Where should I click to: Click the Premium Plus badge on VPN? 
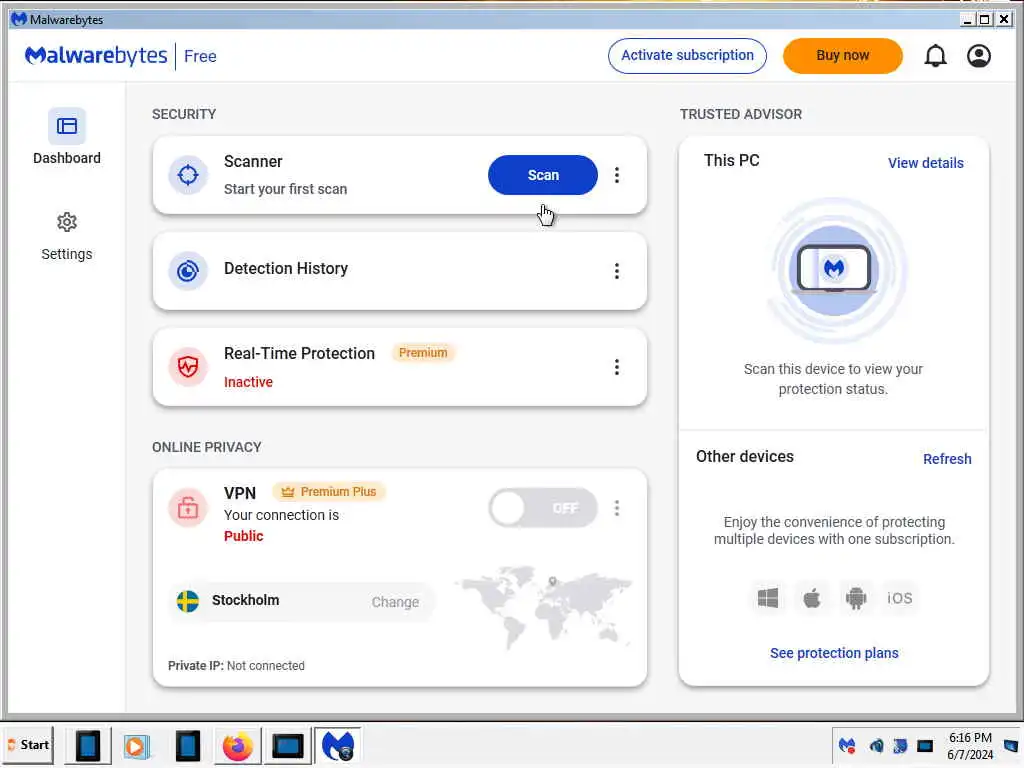pos(329,492)
